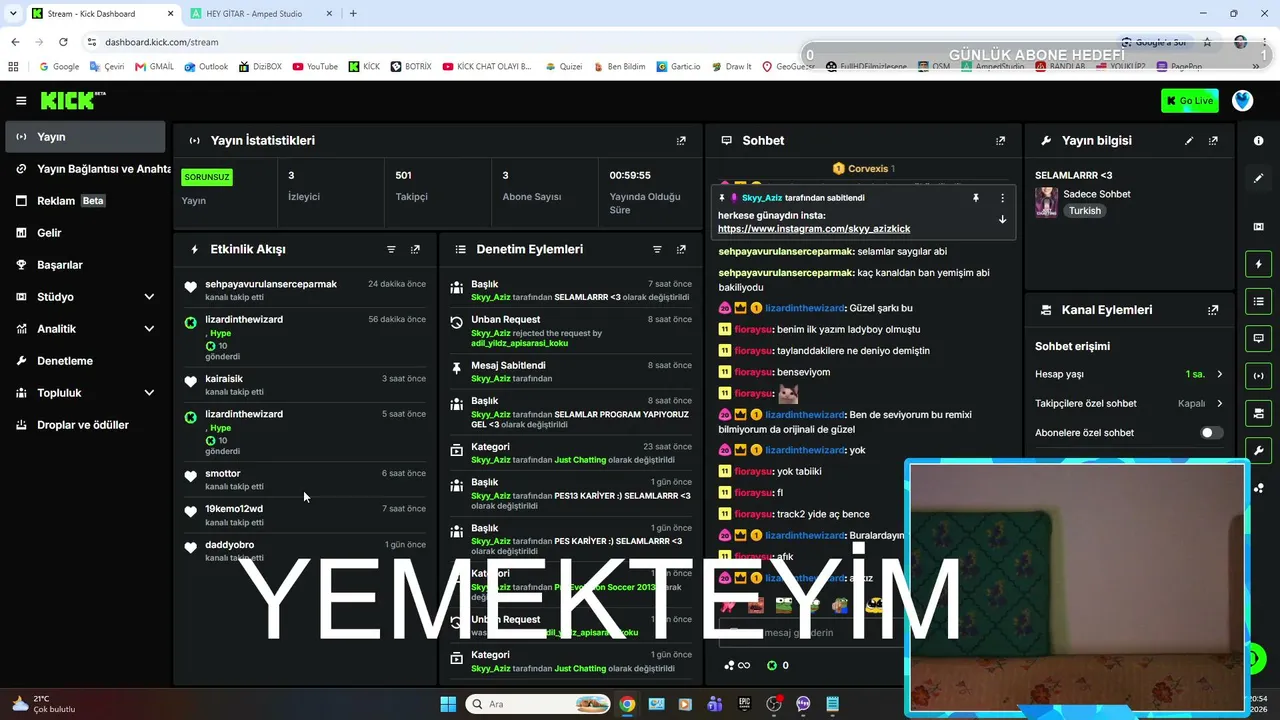The image size is (1280, 720).
Task: Open the profile avatar menu
Action: (x=1242, y=100)
